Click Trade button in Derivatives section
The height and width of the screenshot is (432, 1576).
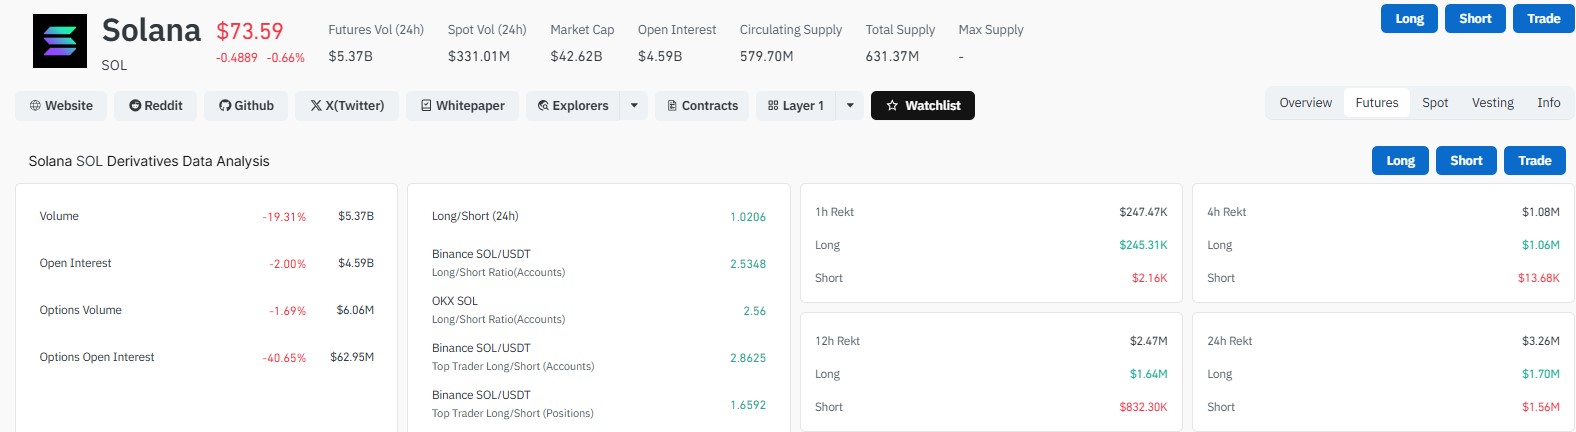1534,161
